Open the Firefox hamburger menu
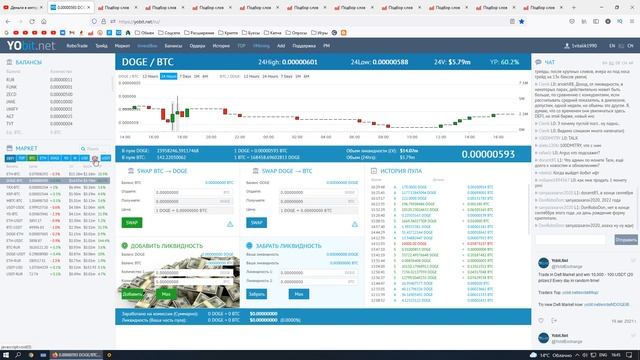This screenshot has width=640, height=360. pyautogui.click(x=632, y=21)
